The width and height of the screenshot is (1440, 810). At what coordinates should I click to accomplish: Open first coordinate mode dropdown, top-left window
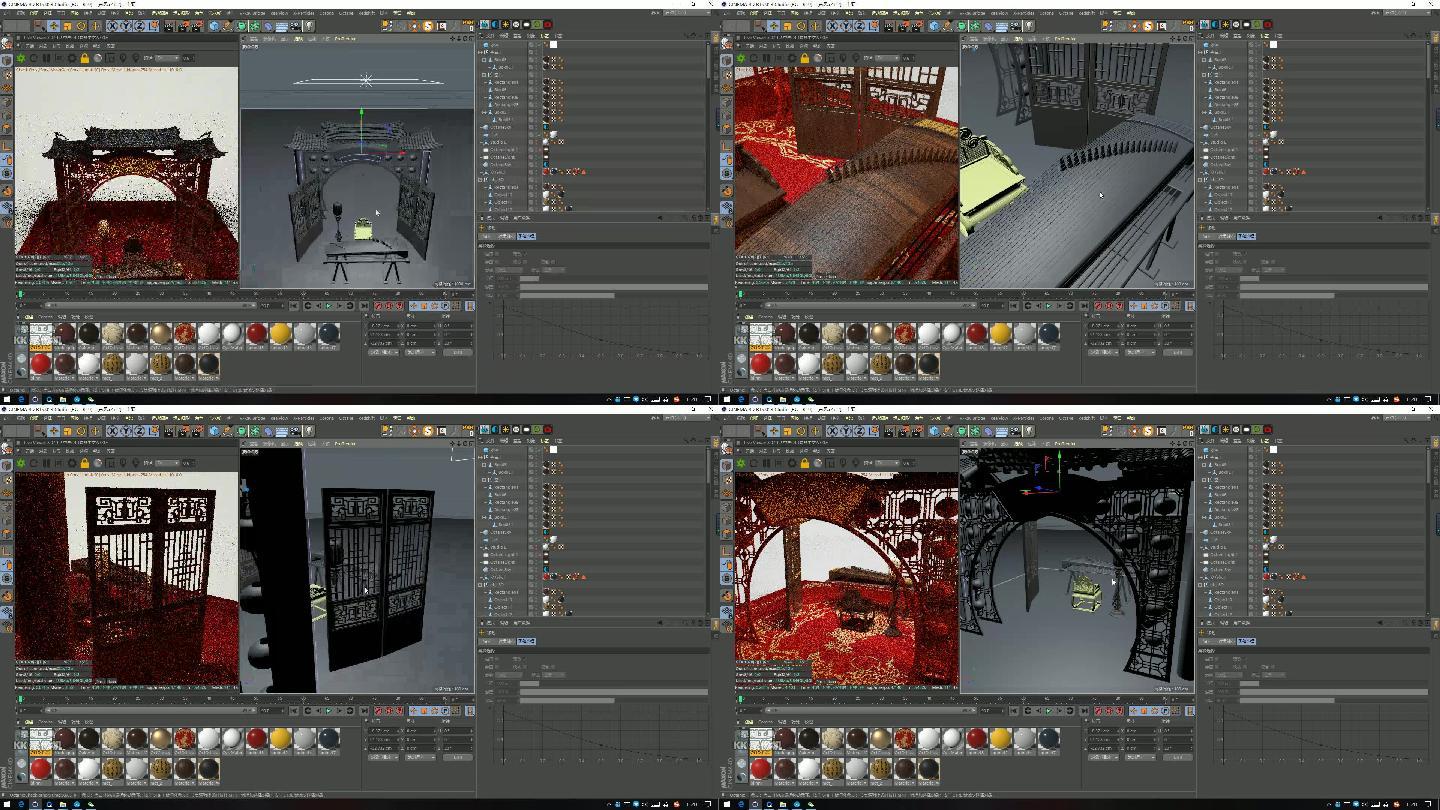pyautogui.click(x=383, y=352)
